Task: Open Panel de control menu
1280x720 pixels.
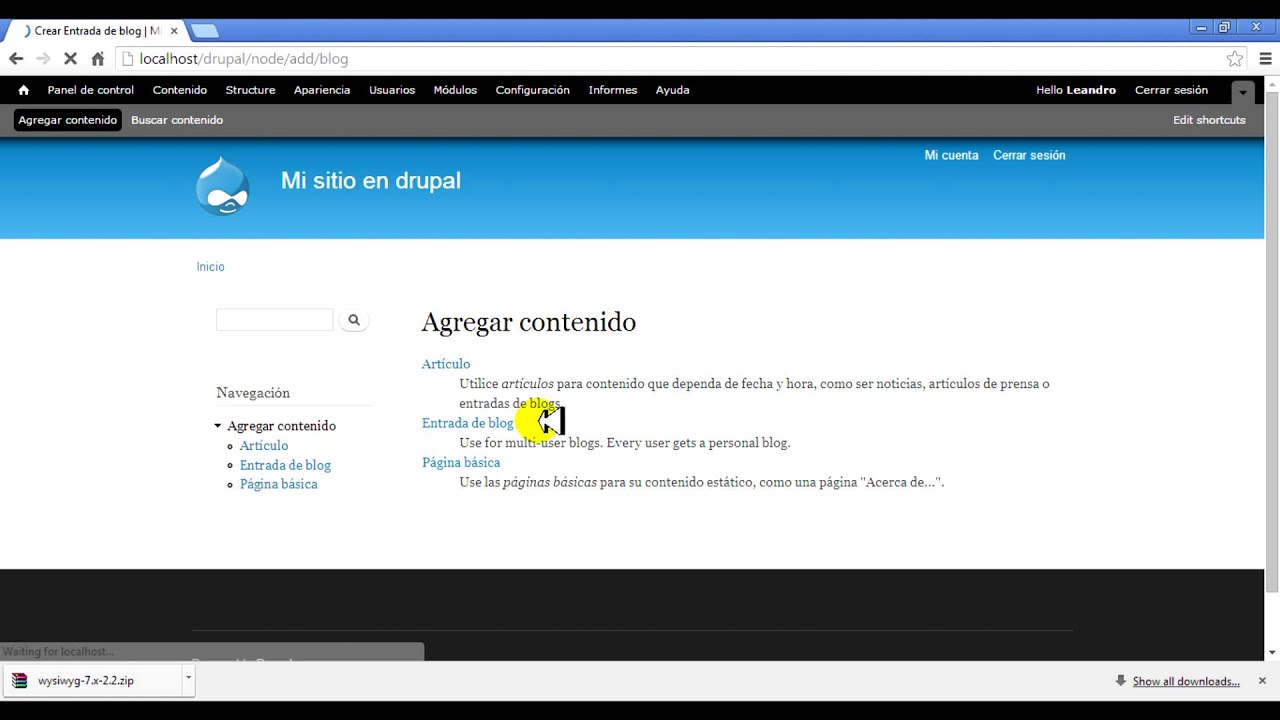Action: [x=90, y=90]
